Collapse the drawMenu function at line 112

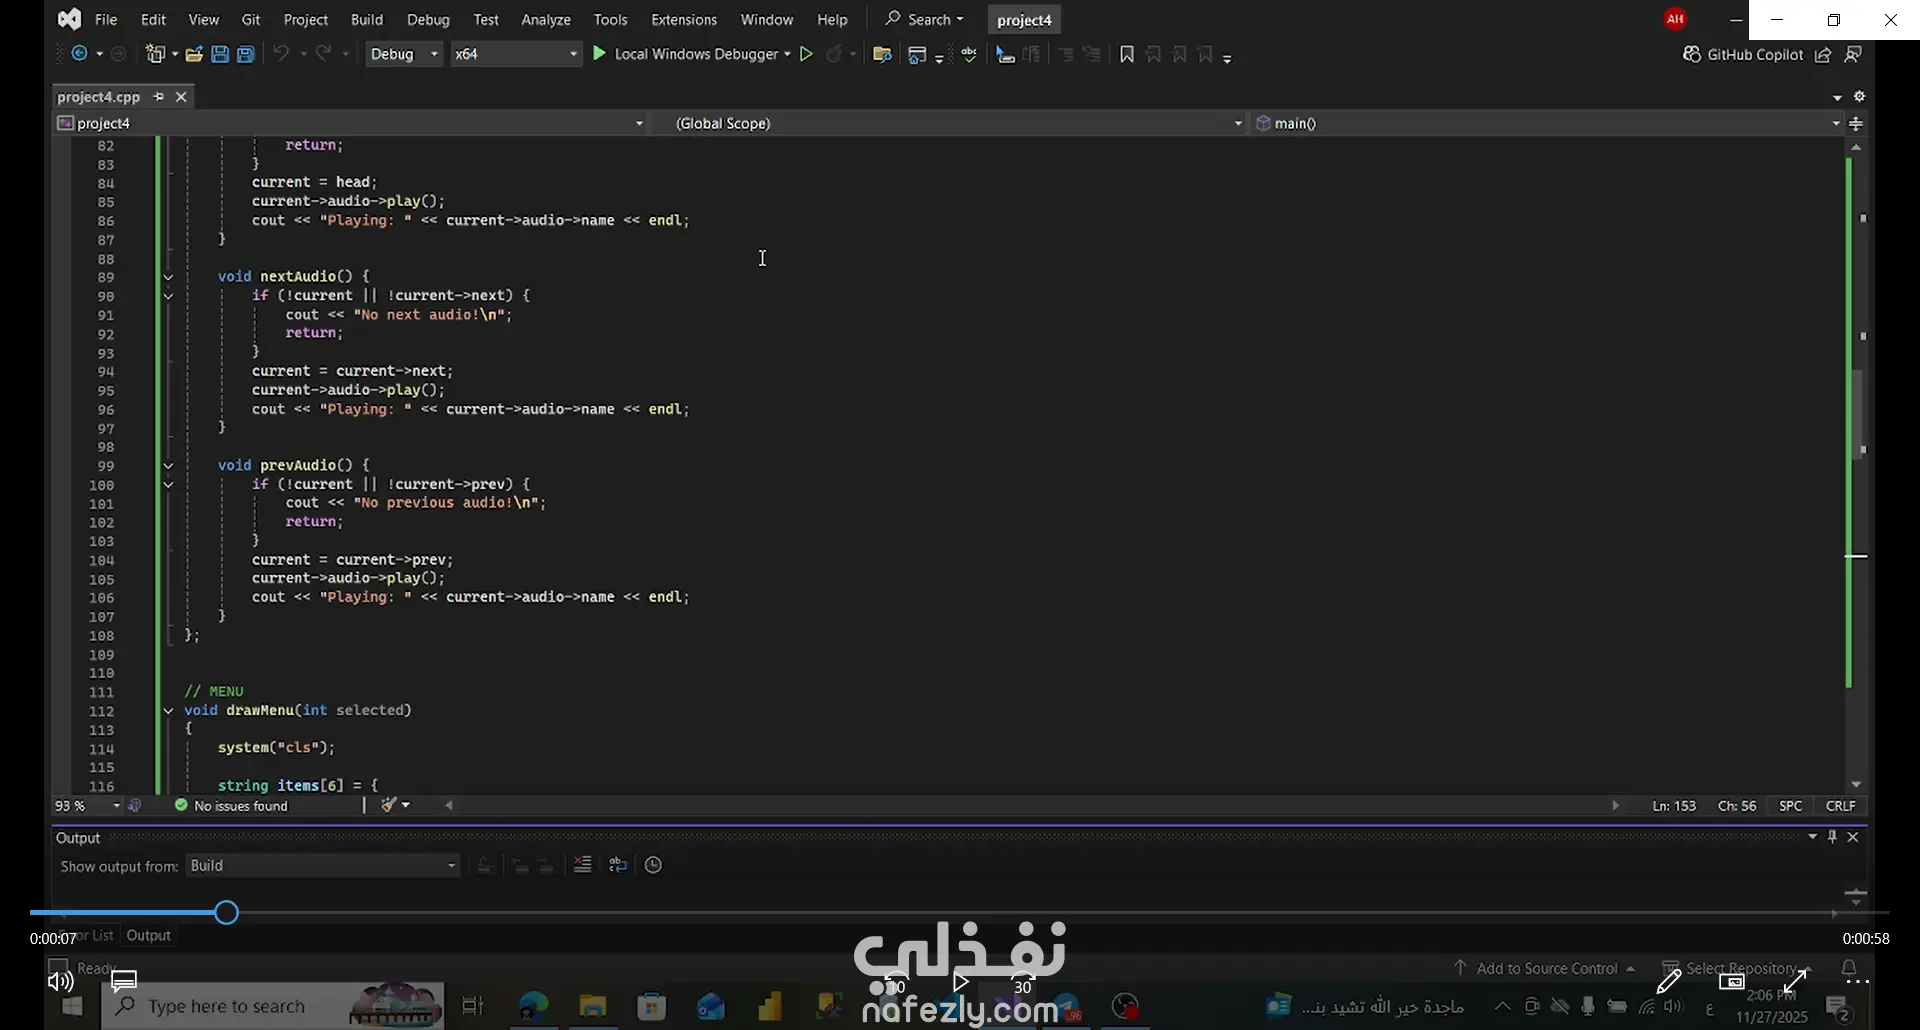168,711
